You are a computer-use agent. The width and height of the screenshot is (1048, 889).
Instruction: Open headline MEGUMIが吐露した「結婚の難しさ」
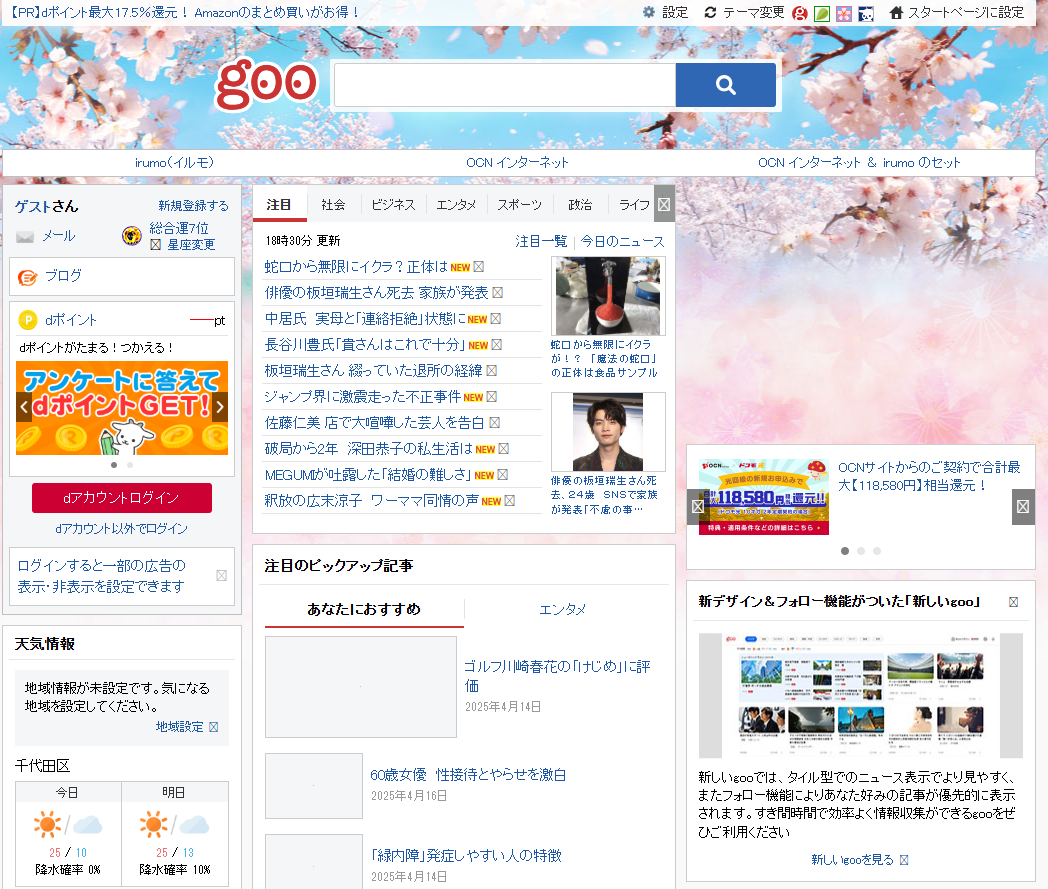[x=368, y=475]
